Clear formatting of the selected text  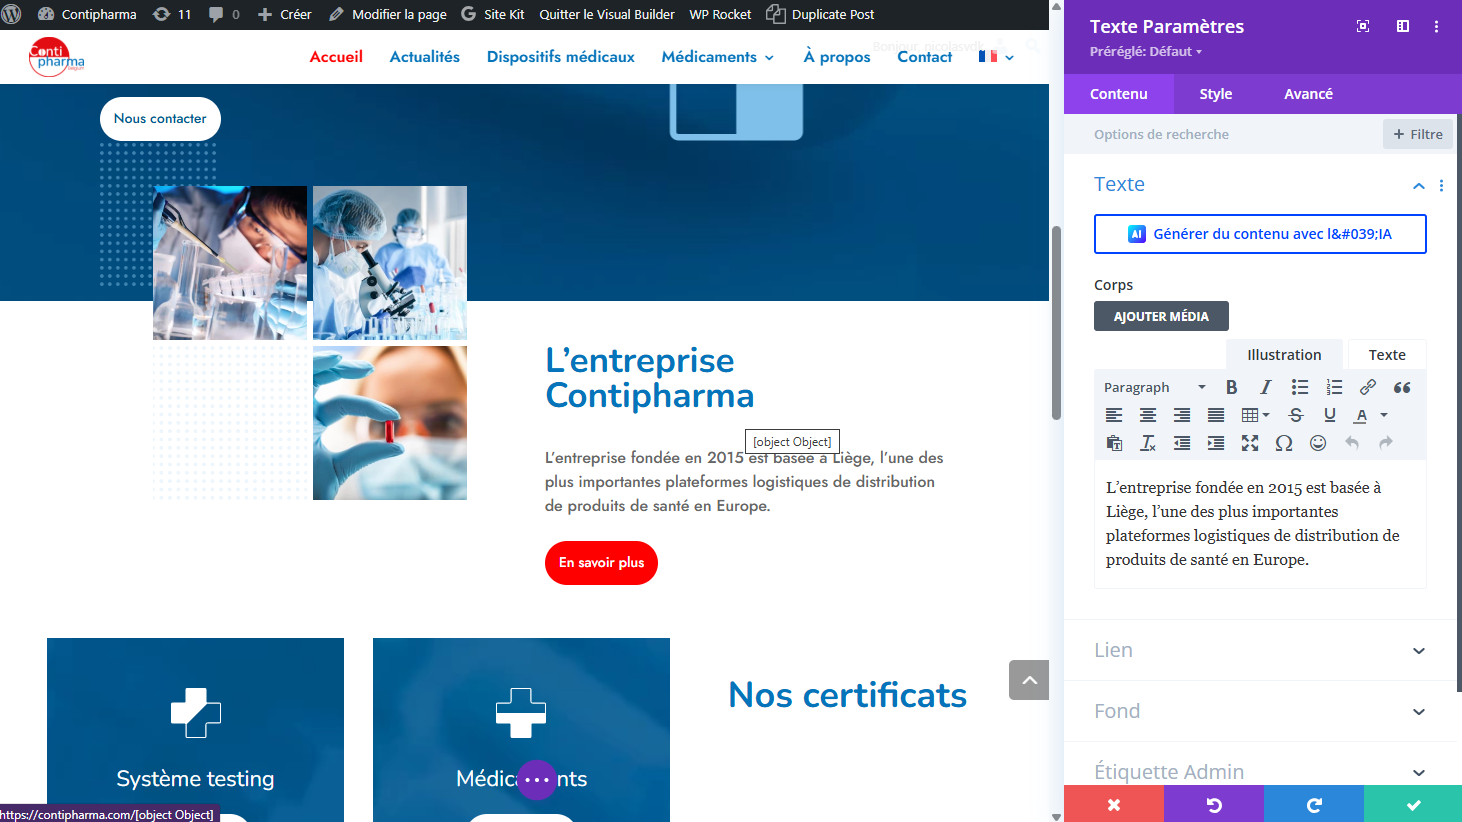tap(1147, 443)
